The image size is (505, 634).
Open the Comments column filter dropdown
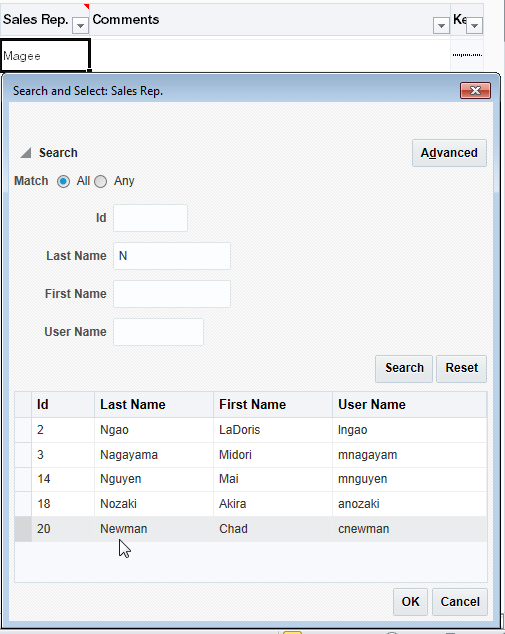(x=441, y=26)
